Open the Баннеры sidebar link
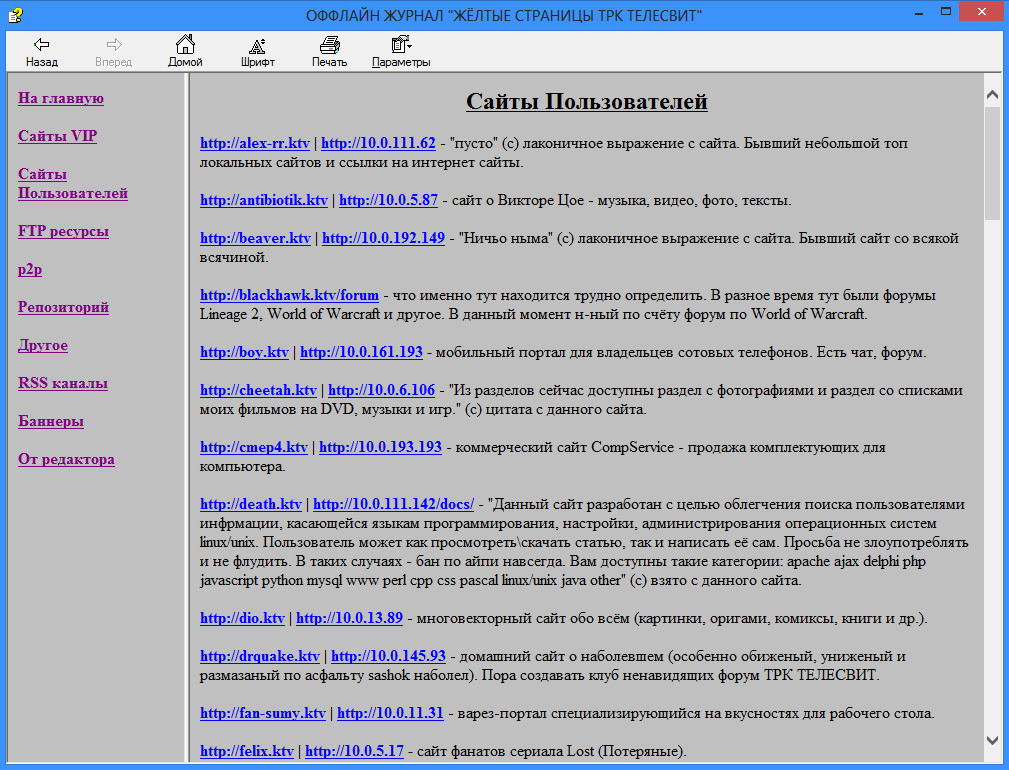 coord(51,421)
